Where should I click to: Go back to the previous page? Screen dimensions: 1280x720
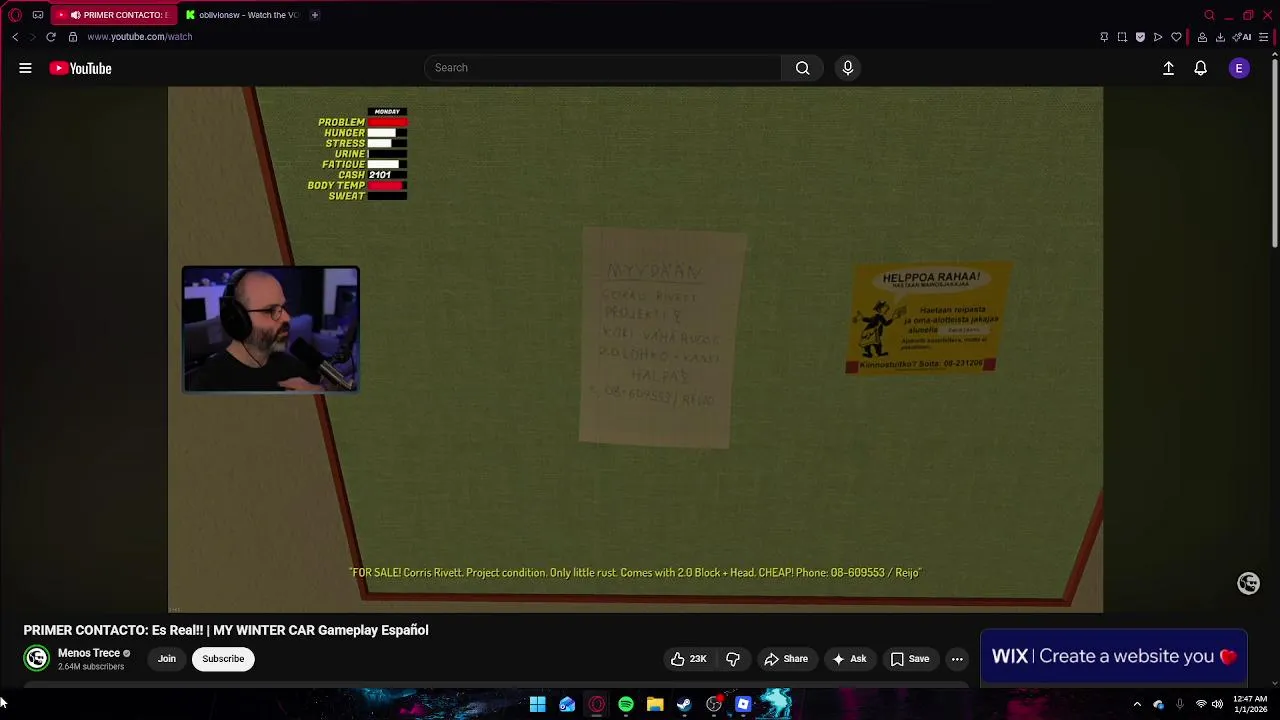coord(15,37)
